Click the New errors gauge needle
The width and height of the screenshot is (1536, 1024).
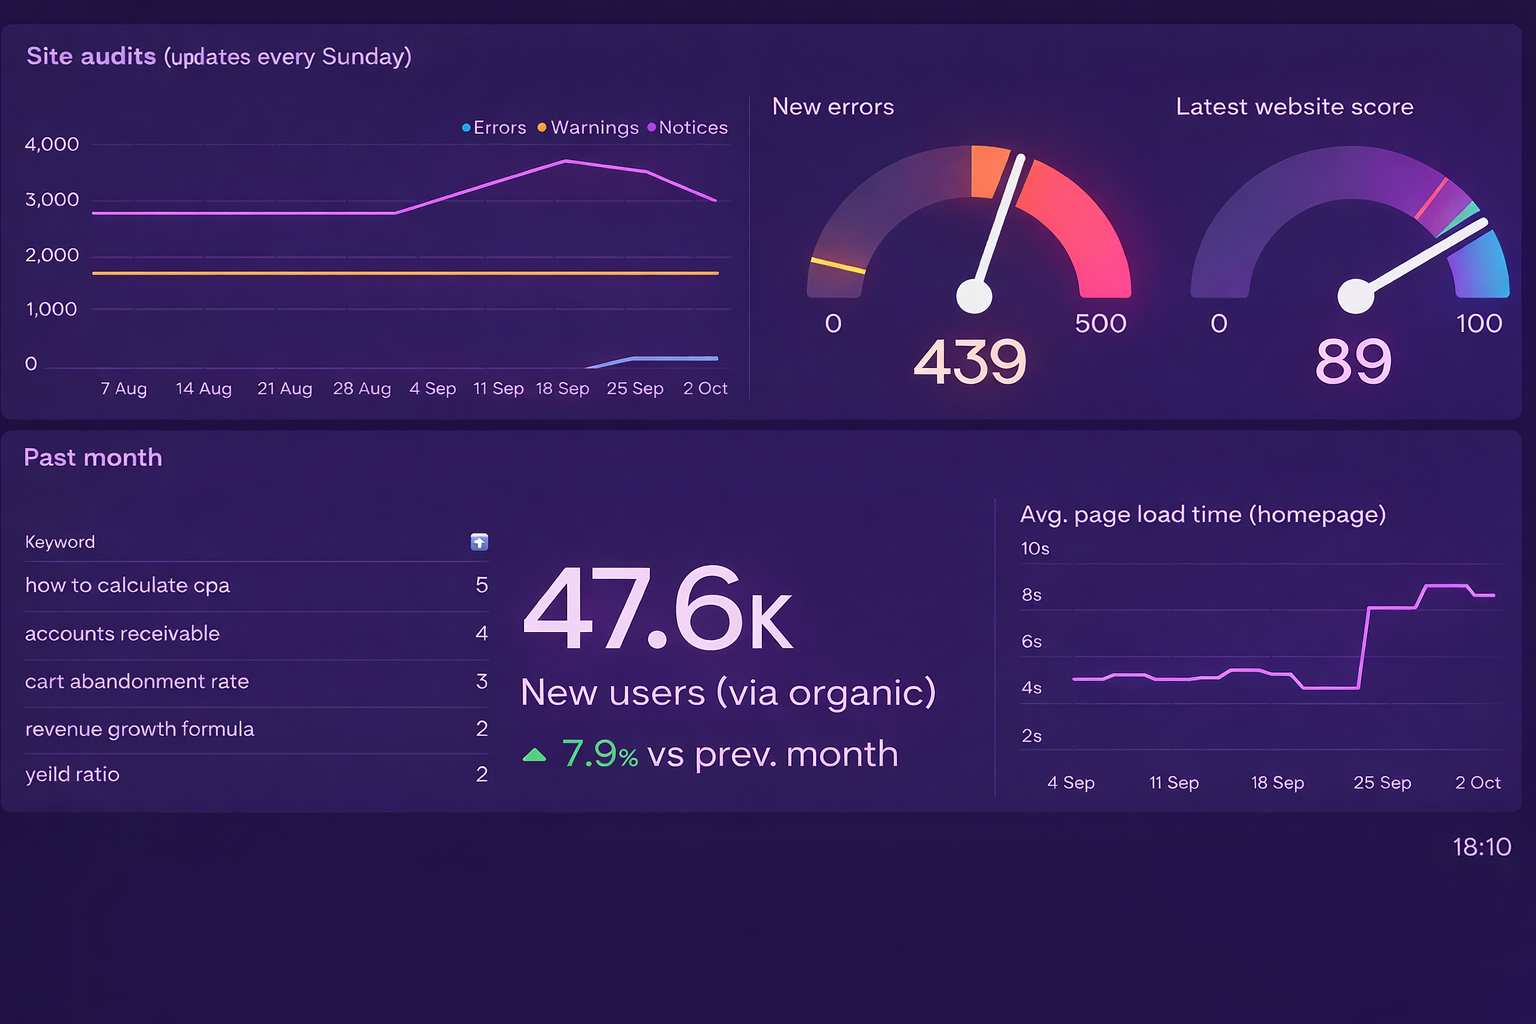tap(998, 226)
